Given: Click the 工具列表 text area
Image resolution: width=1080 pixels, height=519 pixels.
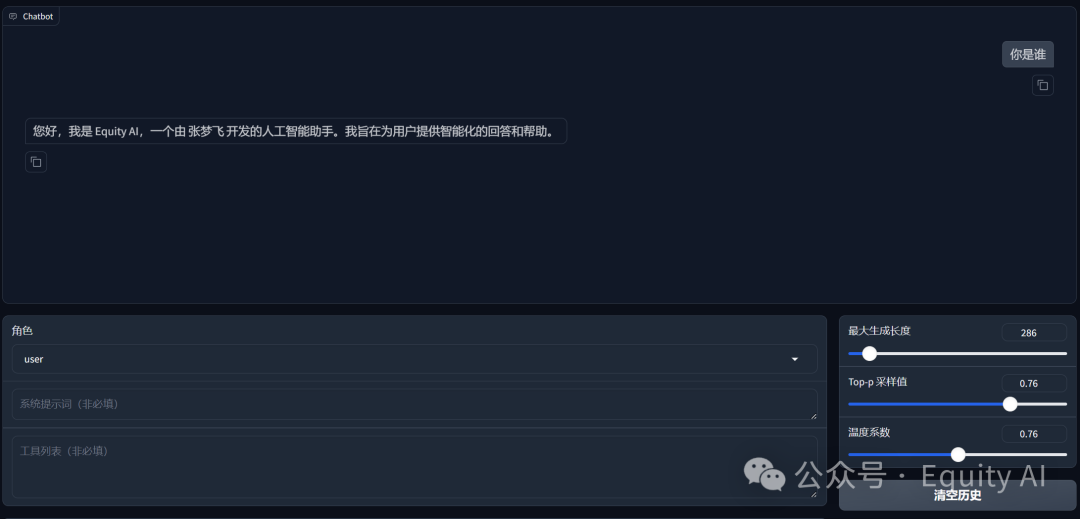Looking at the screenshot, I should pos(415,467).
